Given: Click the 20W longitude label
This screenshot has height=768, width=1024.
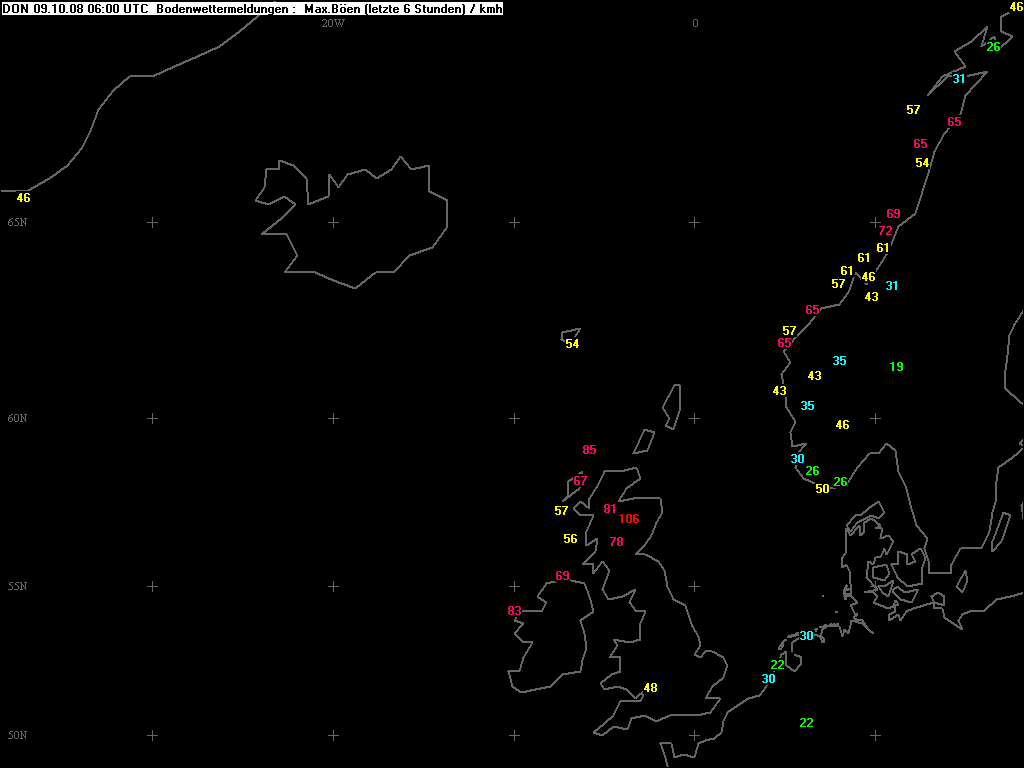Looking at the screenshot, I should tap(333, 24).
